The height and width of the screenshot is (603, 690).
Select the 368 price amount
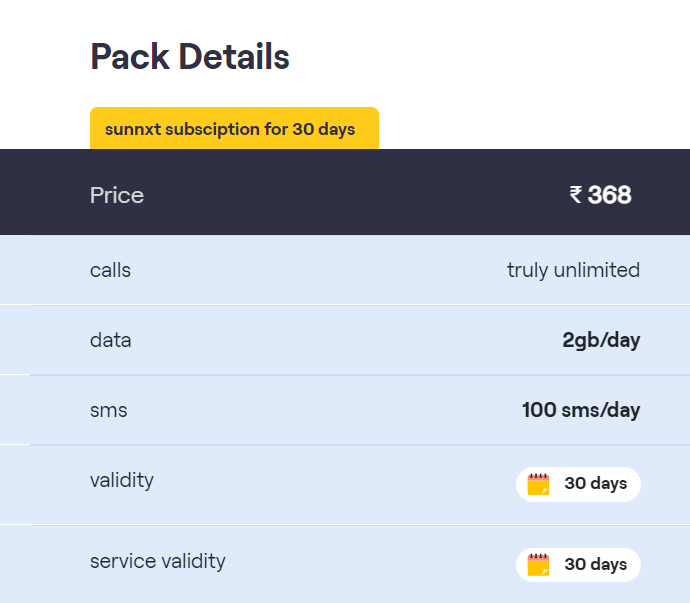(x=609, y=195)
